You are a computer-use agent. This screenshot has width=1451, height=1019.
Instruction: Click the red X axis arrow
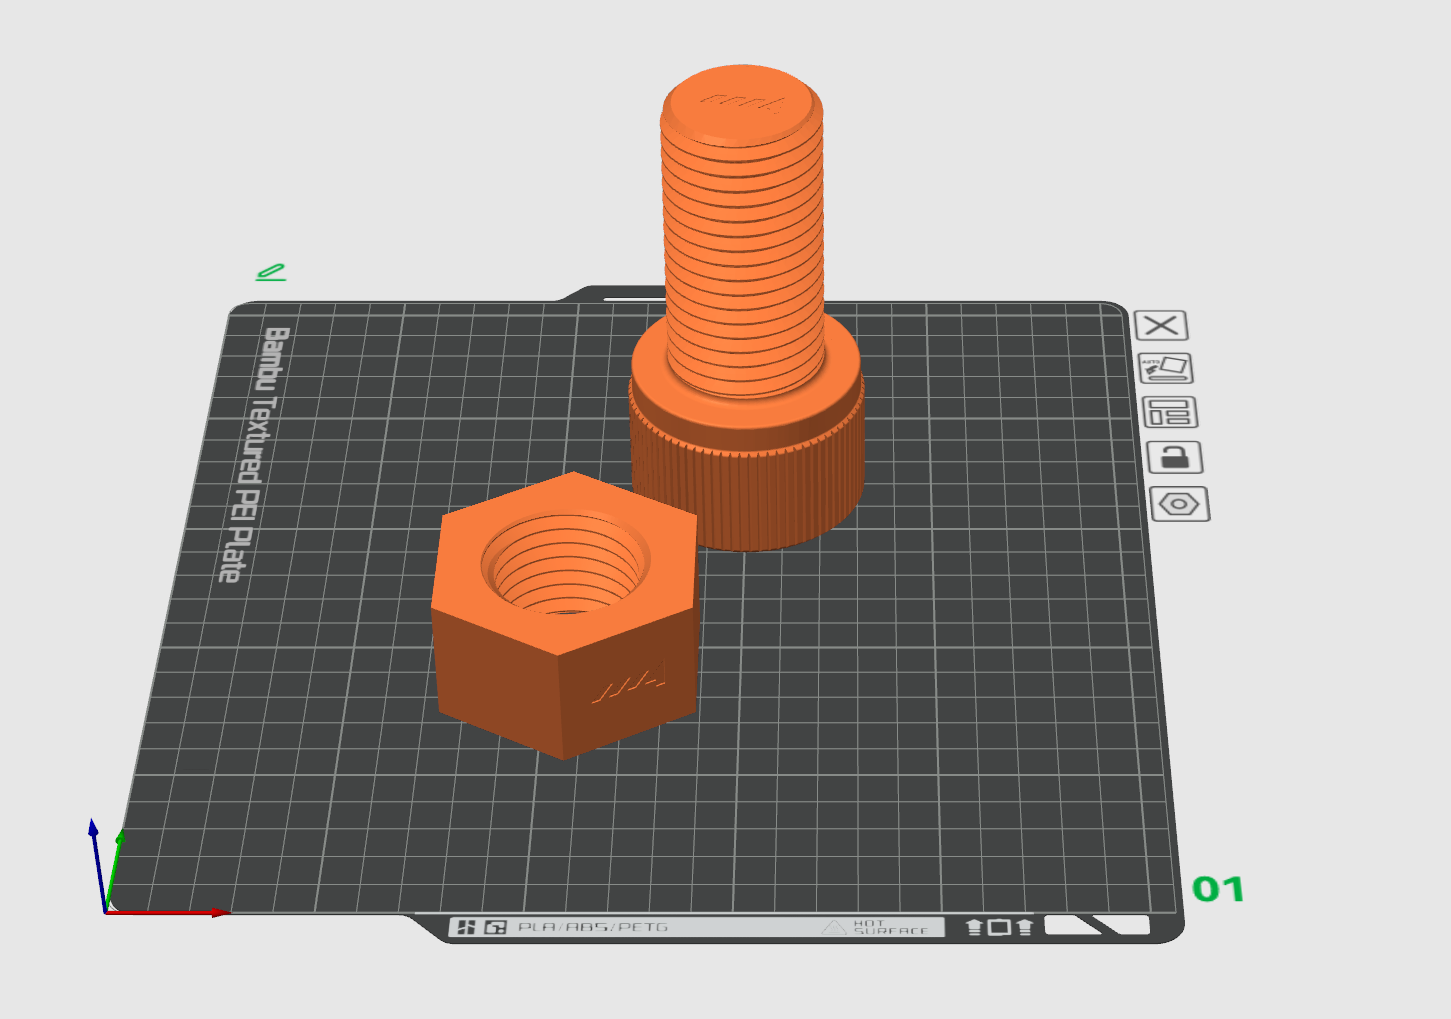215,912
